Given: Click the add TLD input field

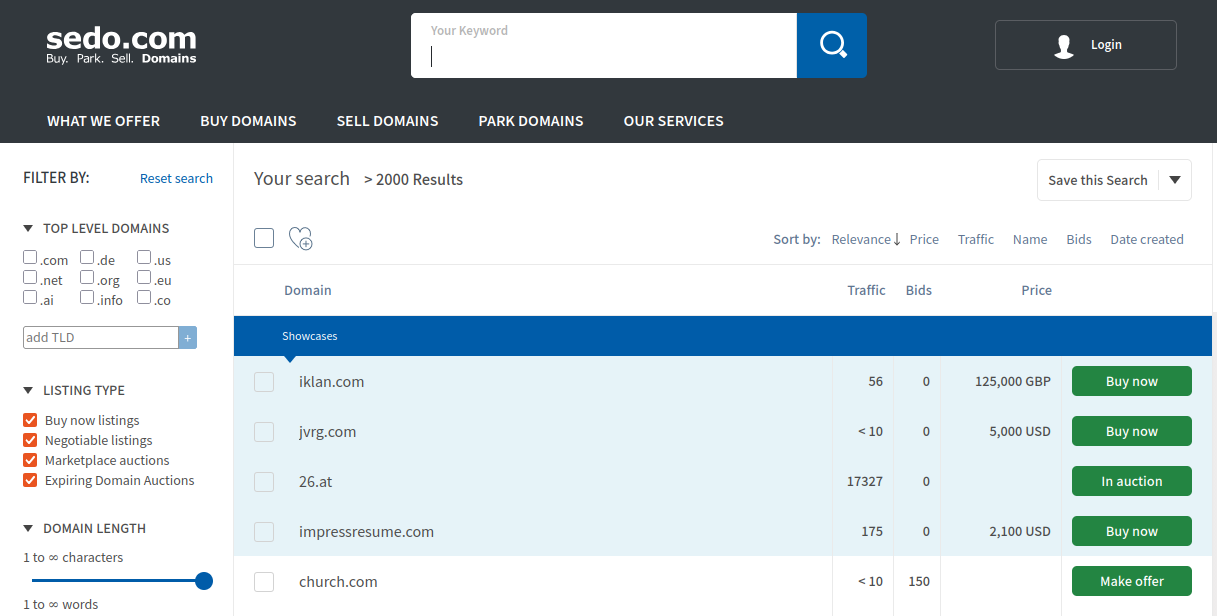Looking at the screenshot, I should (x=101, y=338).
